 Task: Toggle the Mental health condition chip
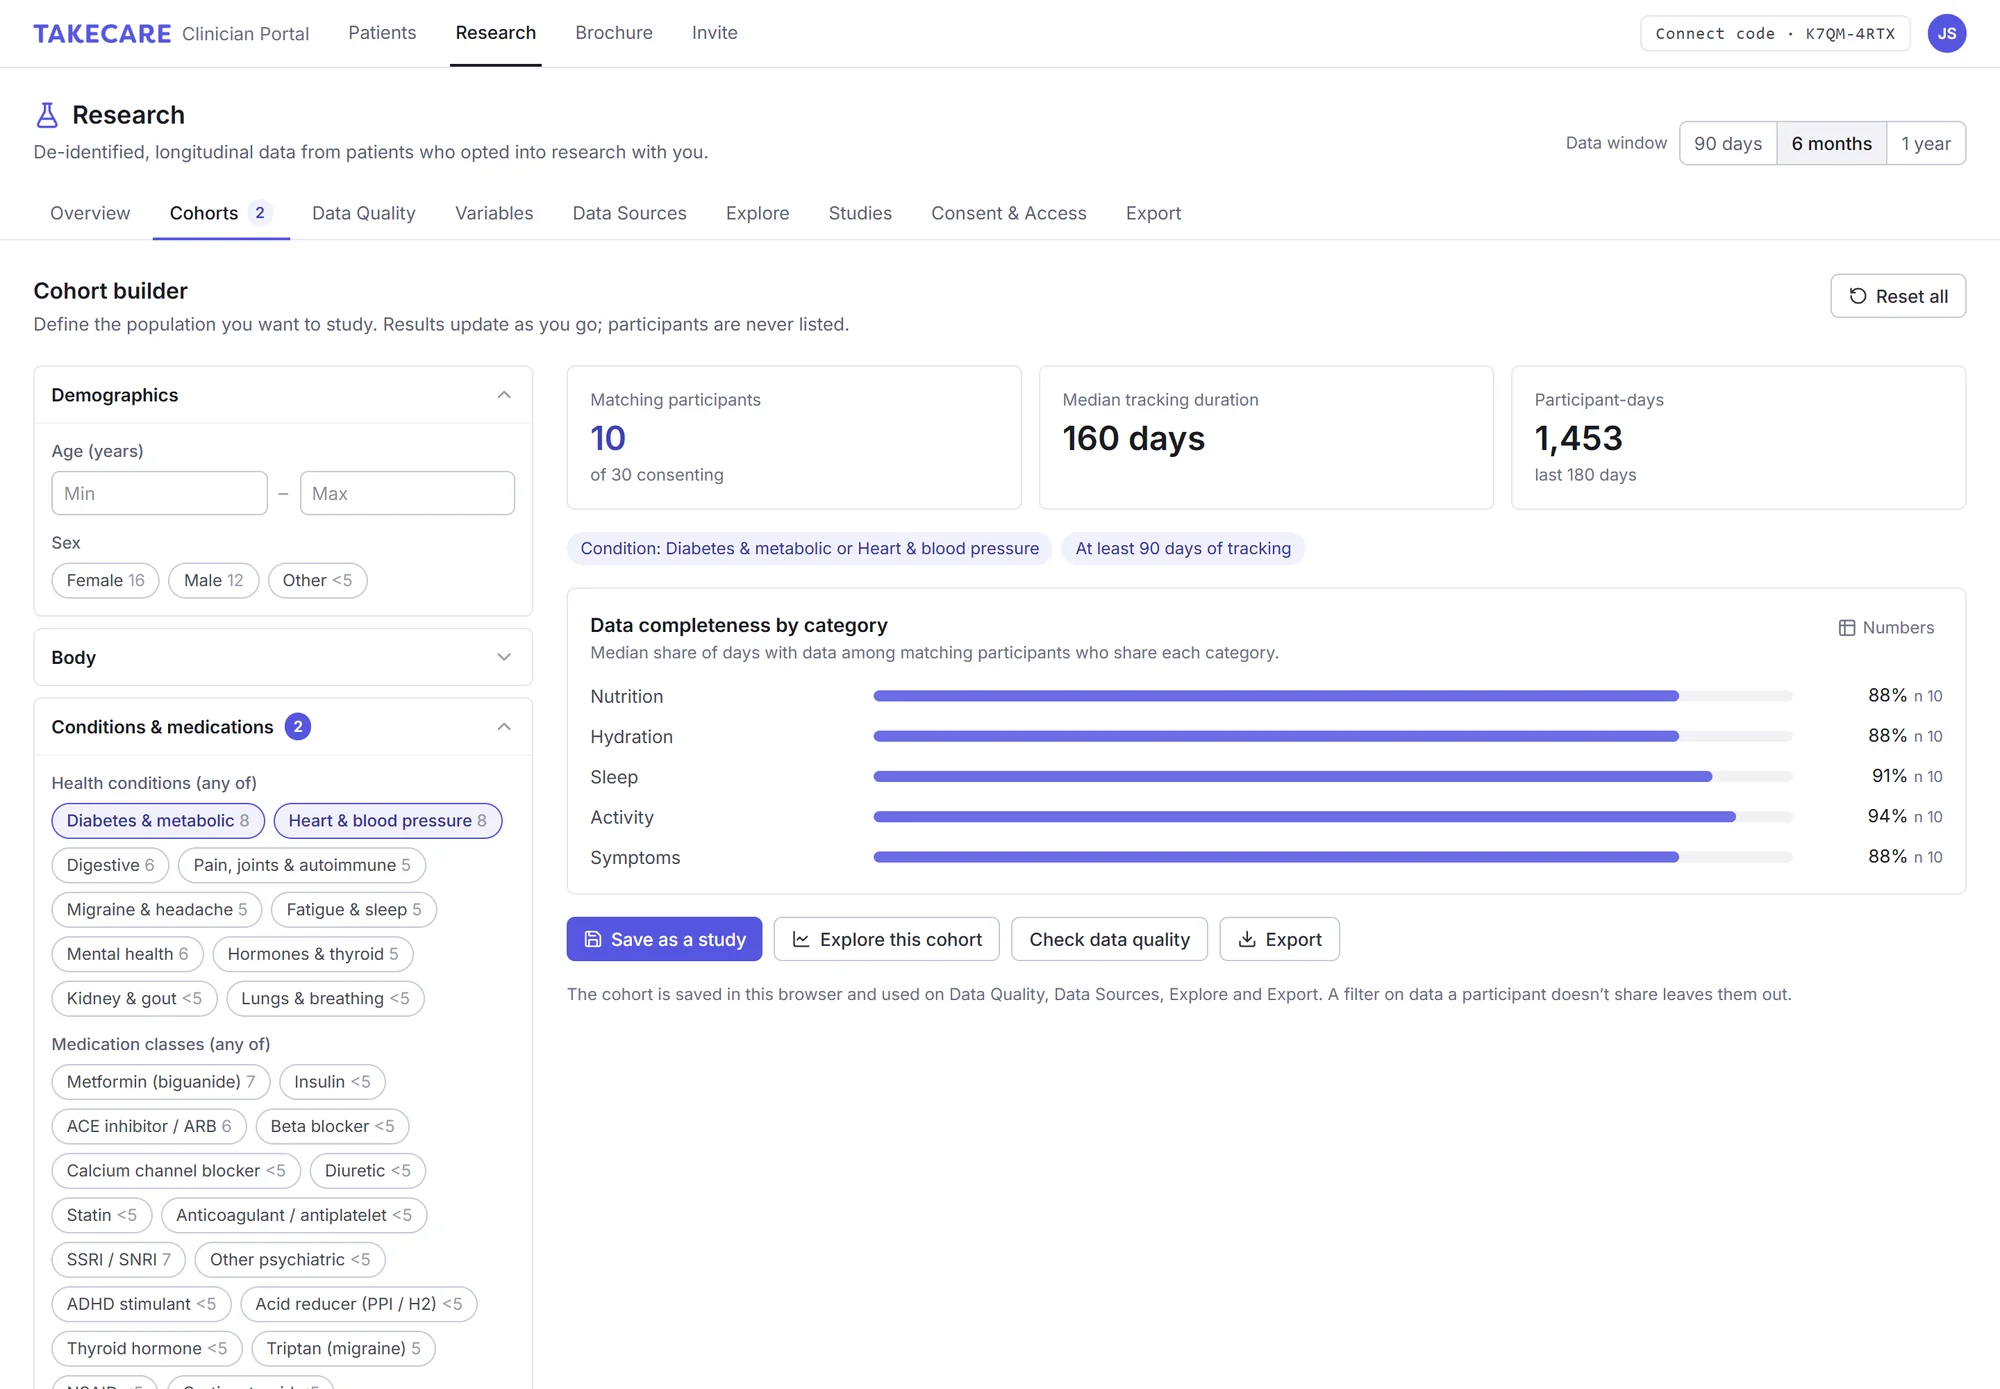(127, 954)
